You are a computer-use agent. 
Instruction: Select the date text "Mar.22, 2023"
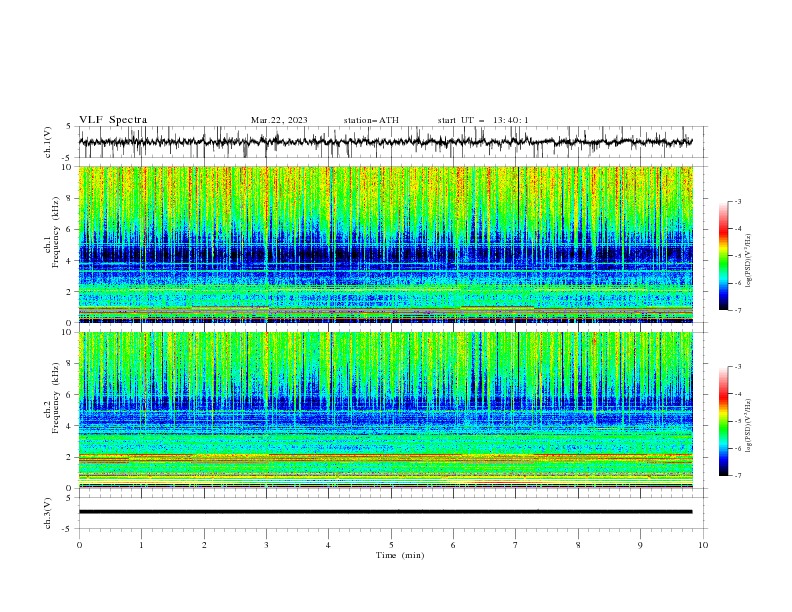point(279,120)
